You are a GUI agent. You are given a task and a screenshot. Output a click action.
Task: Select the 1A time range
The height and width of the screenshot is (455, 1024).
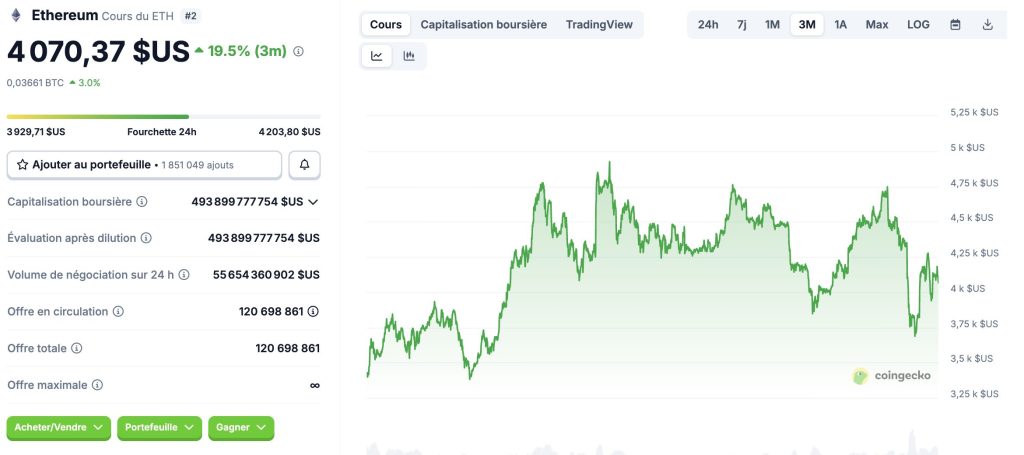841,24
